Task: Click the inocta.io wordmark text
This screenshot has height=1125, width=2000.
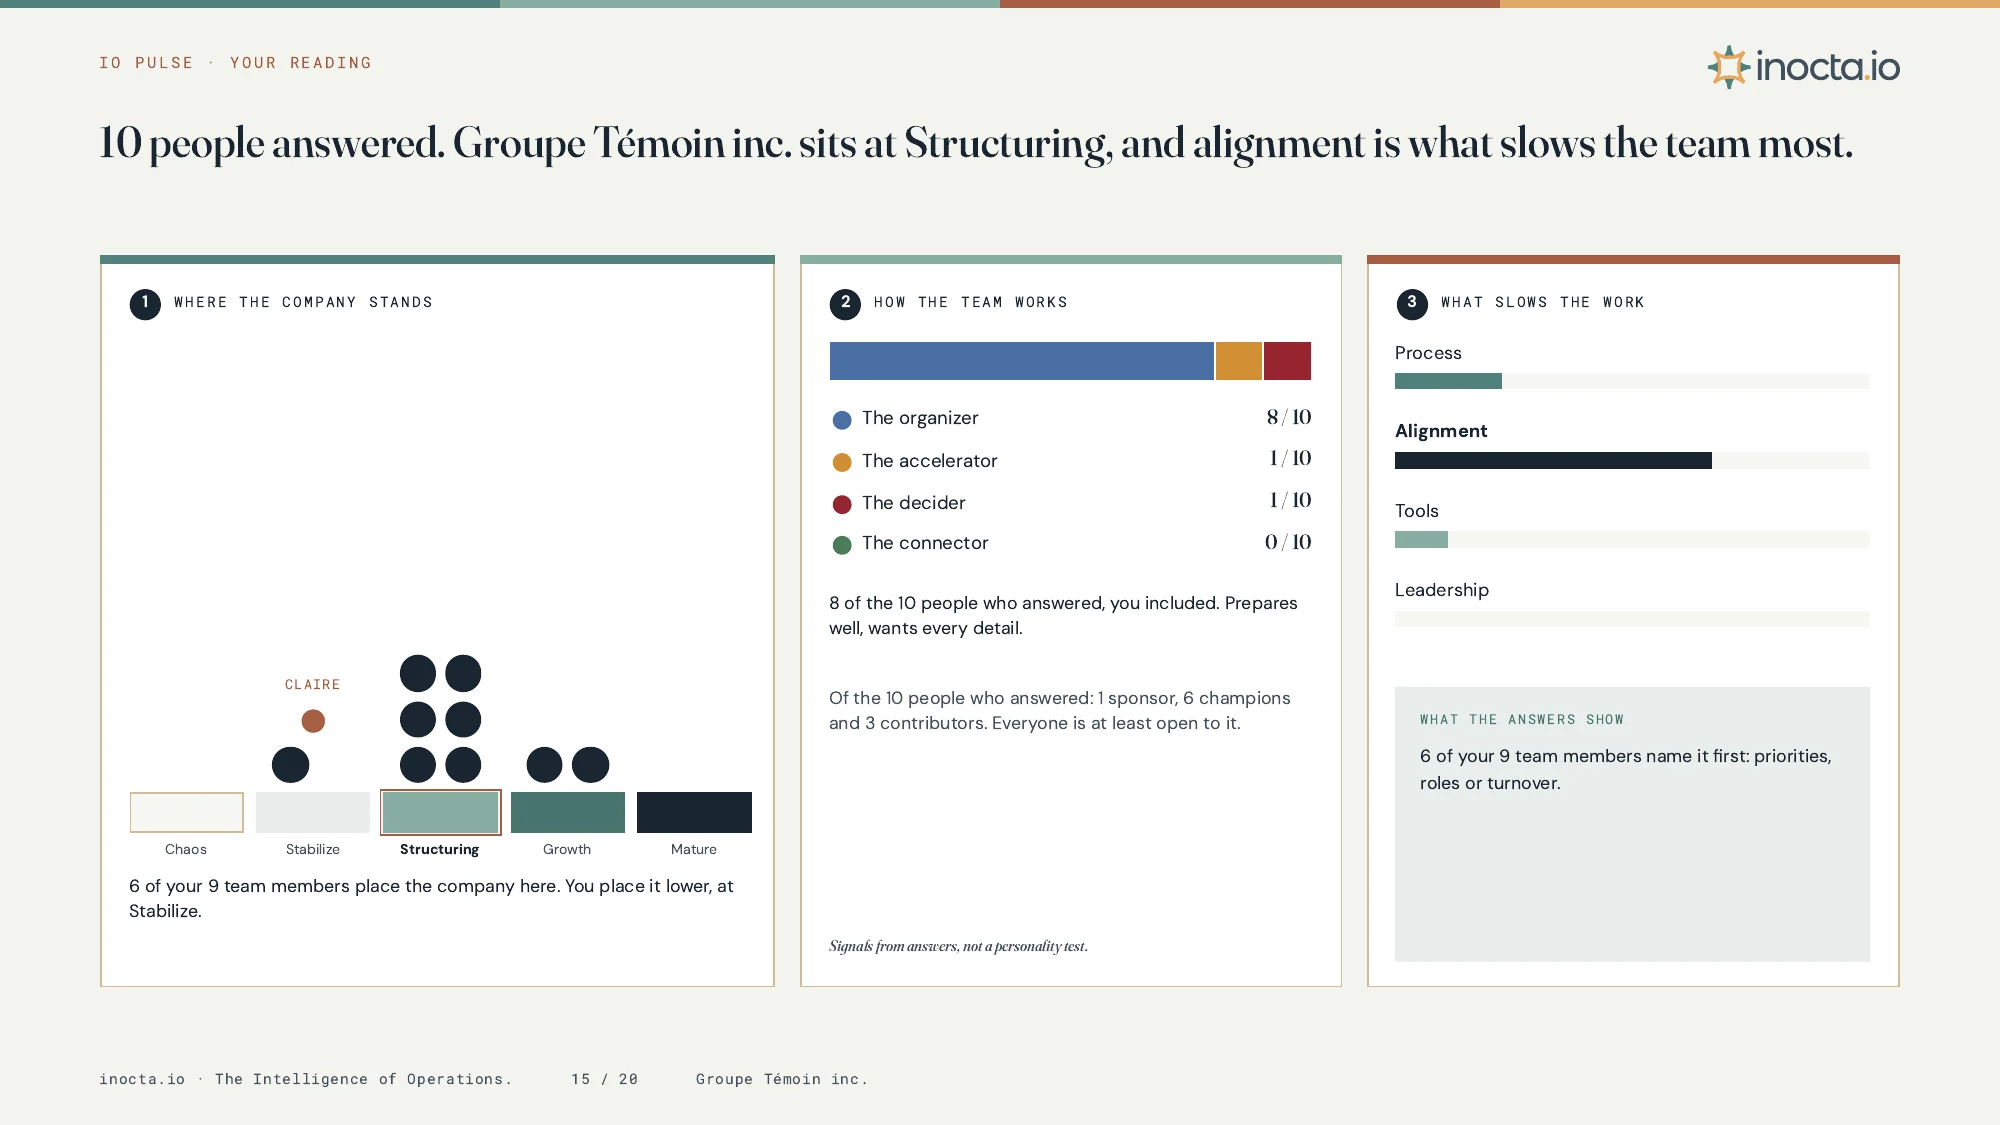Action: point(1828,67)
